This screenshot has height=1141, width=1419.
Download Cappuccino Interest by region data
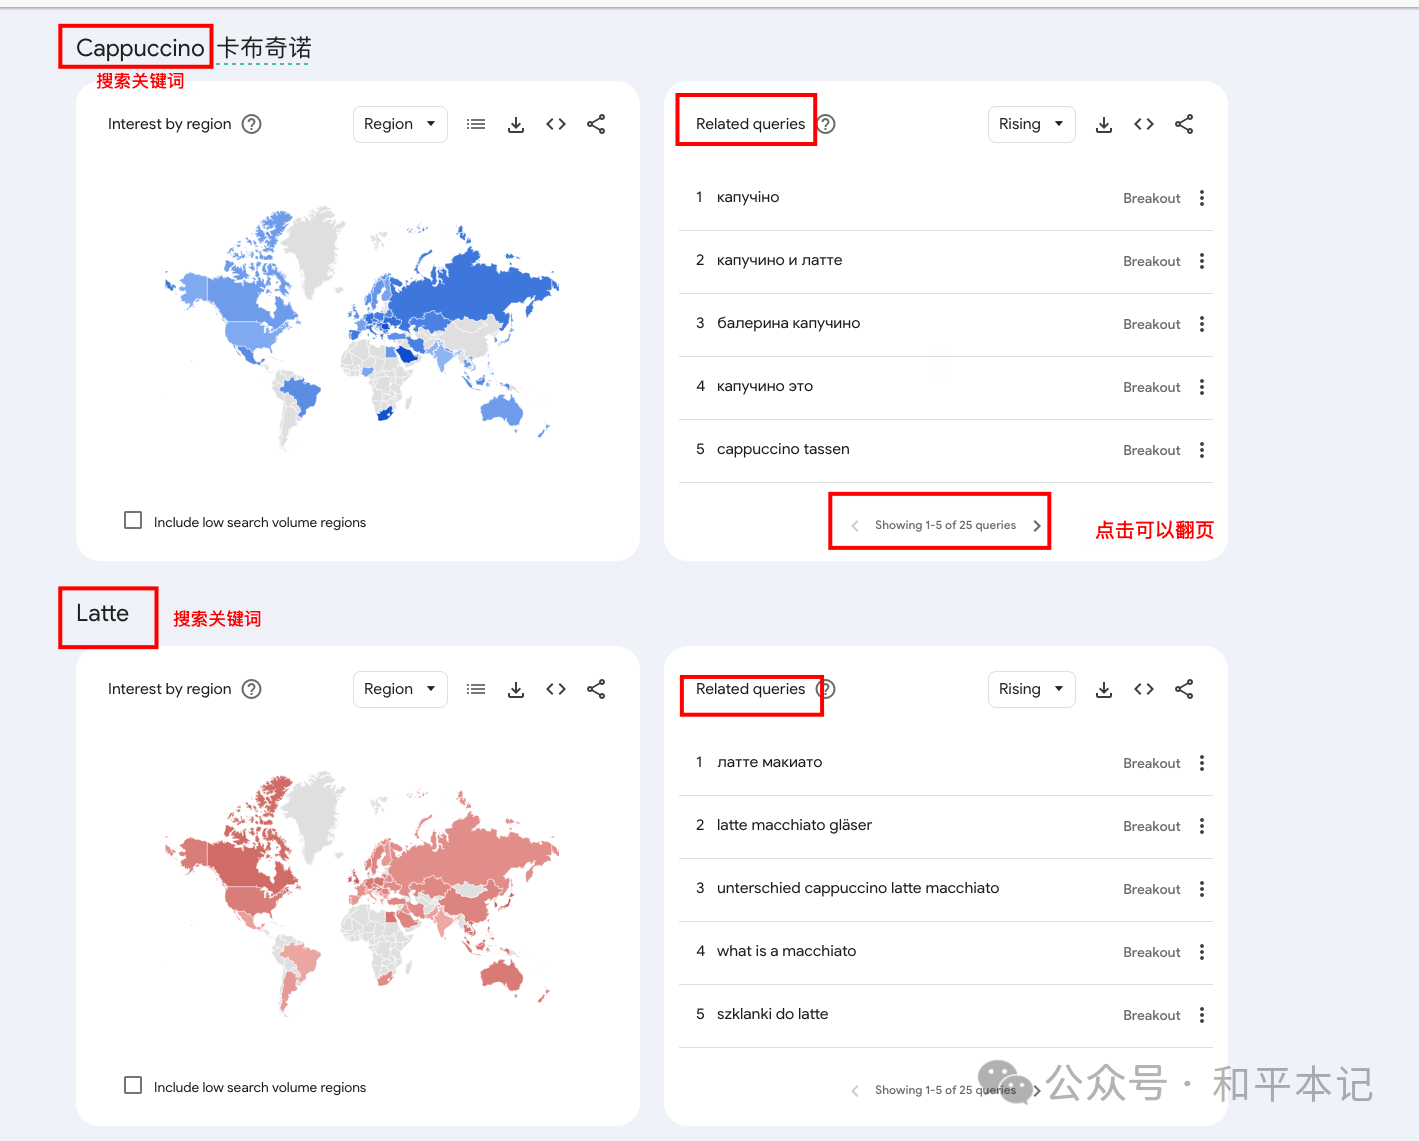[x=516, y=124]
